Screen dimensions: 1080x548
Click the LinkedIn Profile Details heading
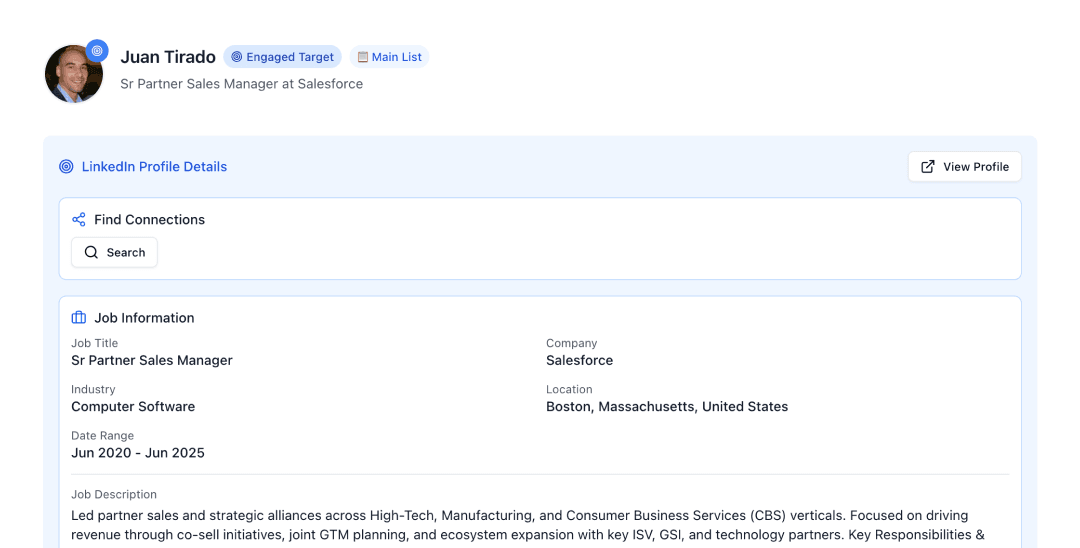[154, 167]
